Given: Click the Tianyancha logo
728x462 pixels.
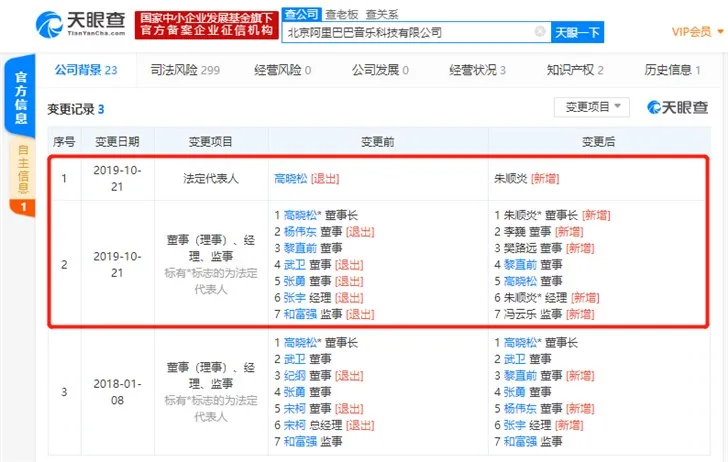Looking at the screenshot, I should point(81,24).
